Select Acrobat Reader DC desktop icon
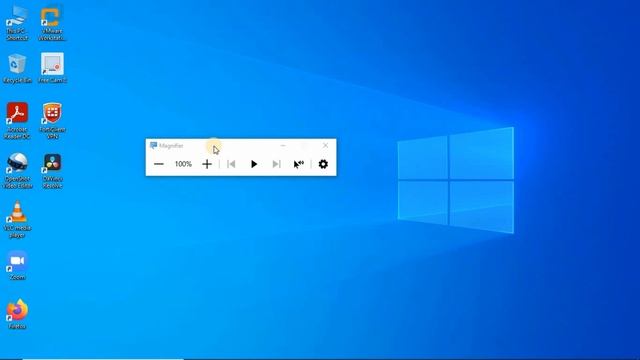This screenshot has width=640, height=360. tap(17, 120)
